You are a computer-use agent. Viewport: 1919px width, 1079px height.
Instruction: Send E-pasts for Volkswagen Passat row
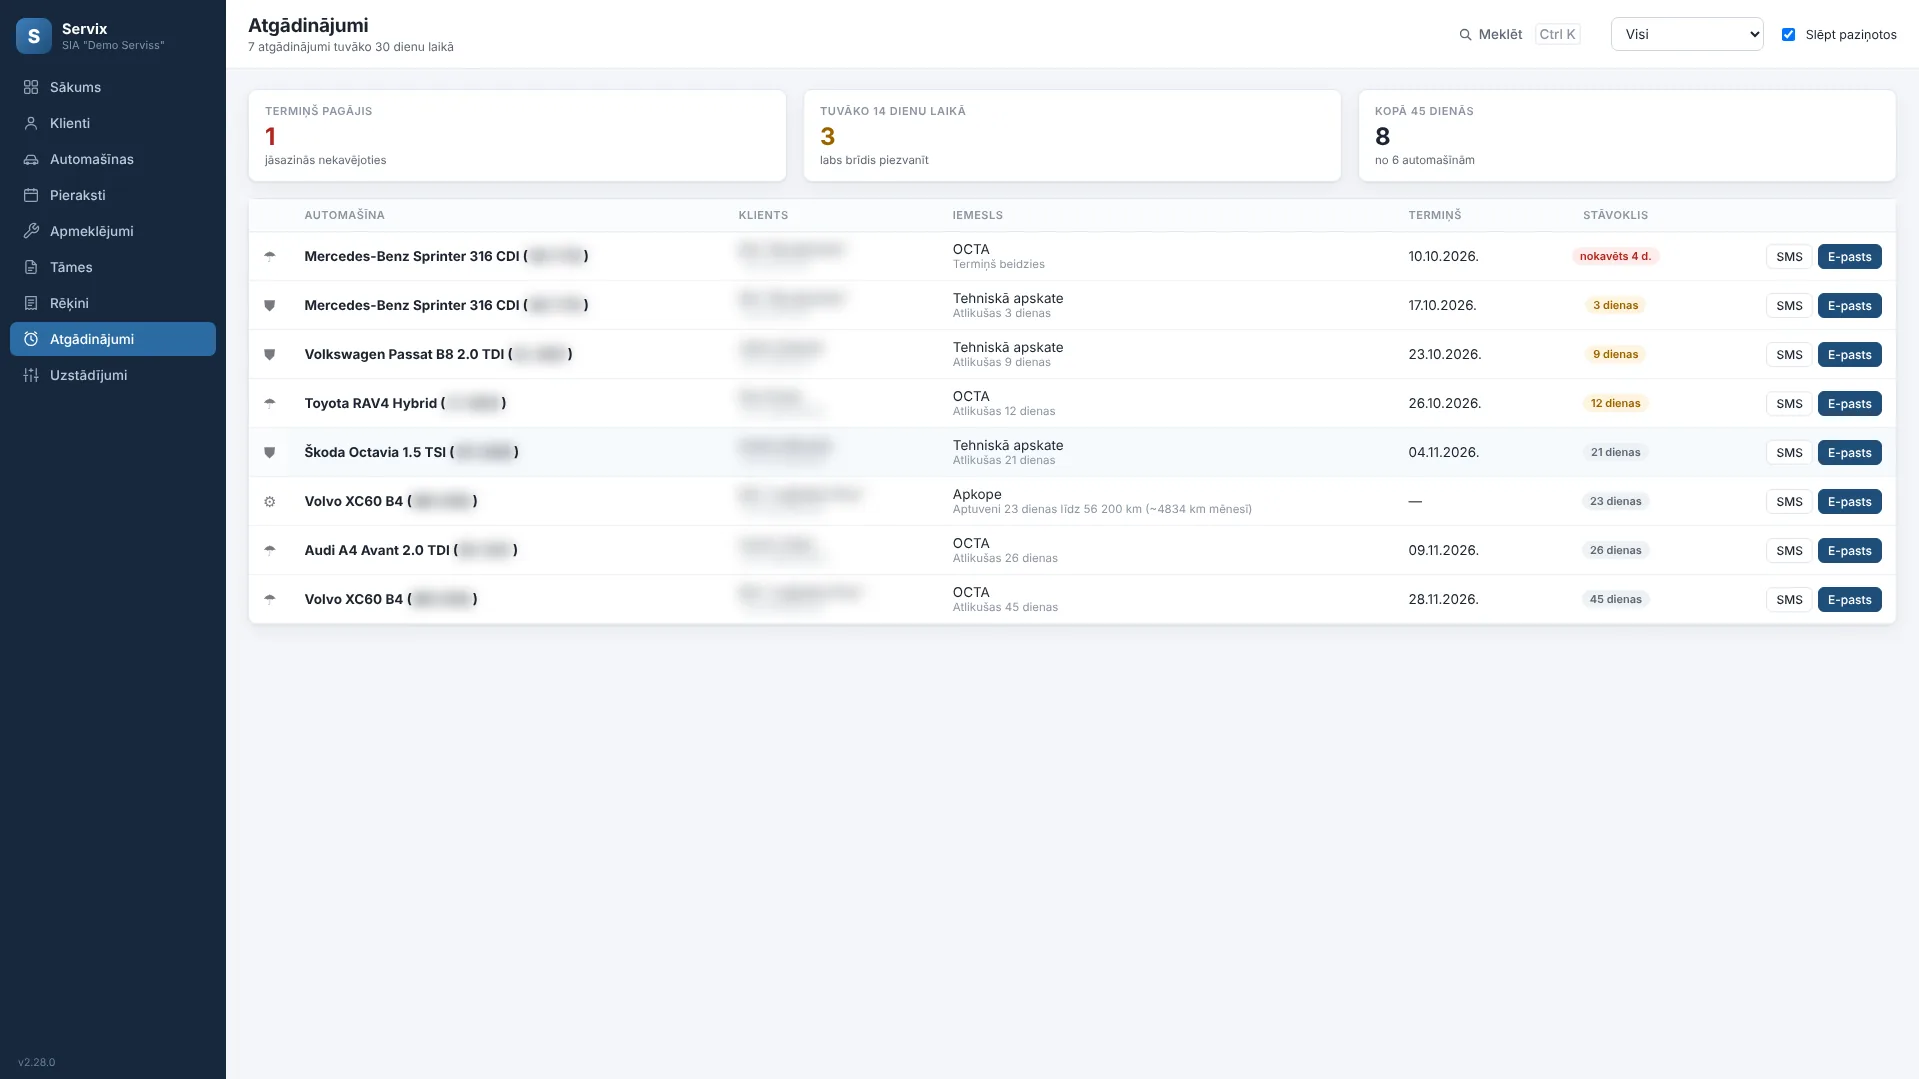pyautogui.click(x=1849, y=355)
